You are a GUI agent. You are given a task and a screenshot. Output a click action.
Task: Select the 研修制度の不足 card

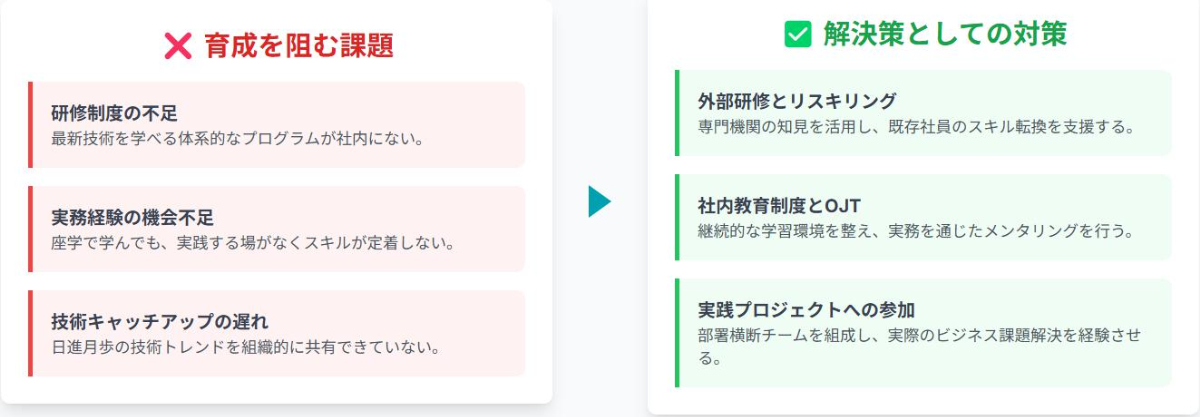coord(276,124)
